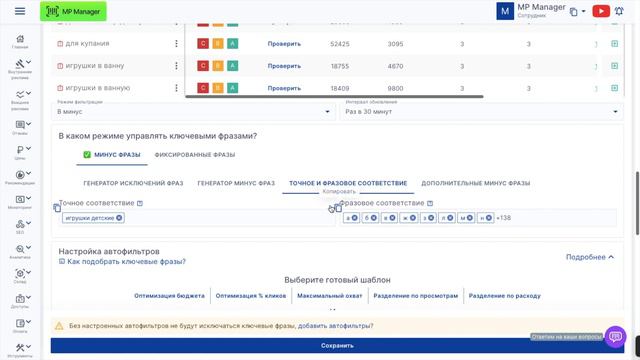Click the page's vertical scrollbar thumb
Screen dimensions: 640x360
637,203
